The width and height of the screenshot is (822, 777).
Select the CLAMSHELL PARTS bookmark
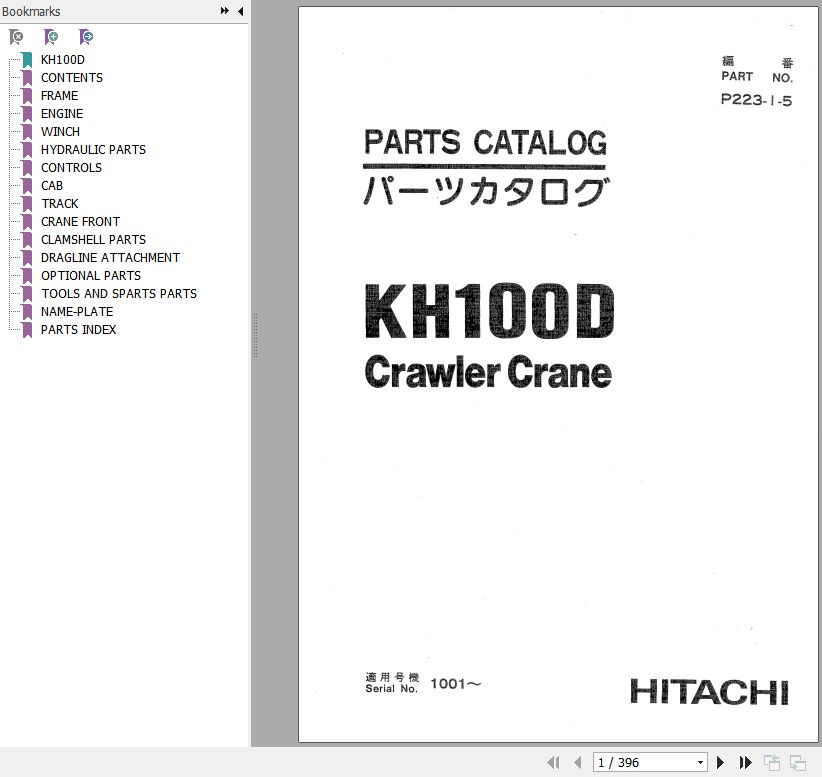(93, 240)
